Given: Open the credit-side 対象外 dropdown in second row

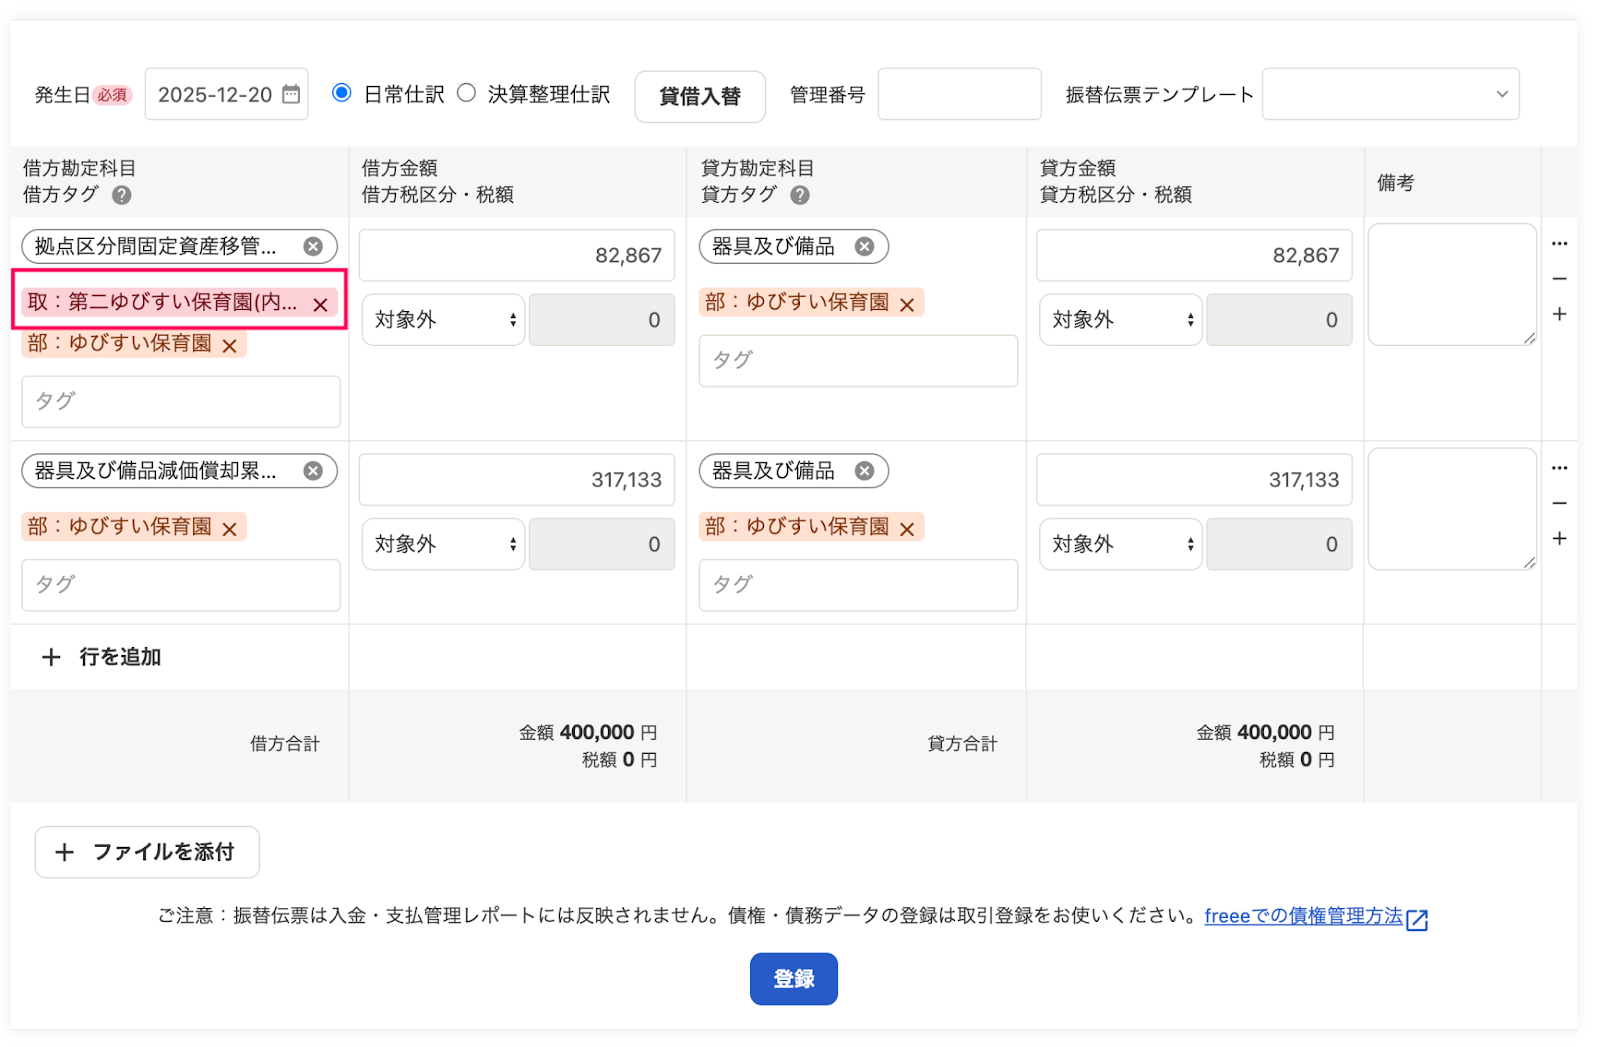Looking at the screenshot, I should click(1120, 544).
